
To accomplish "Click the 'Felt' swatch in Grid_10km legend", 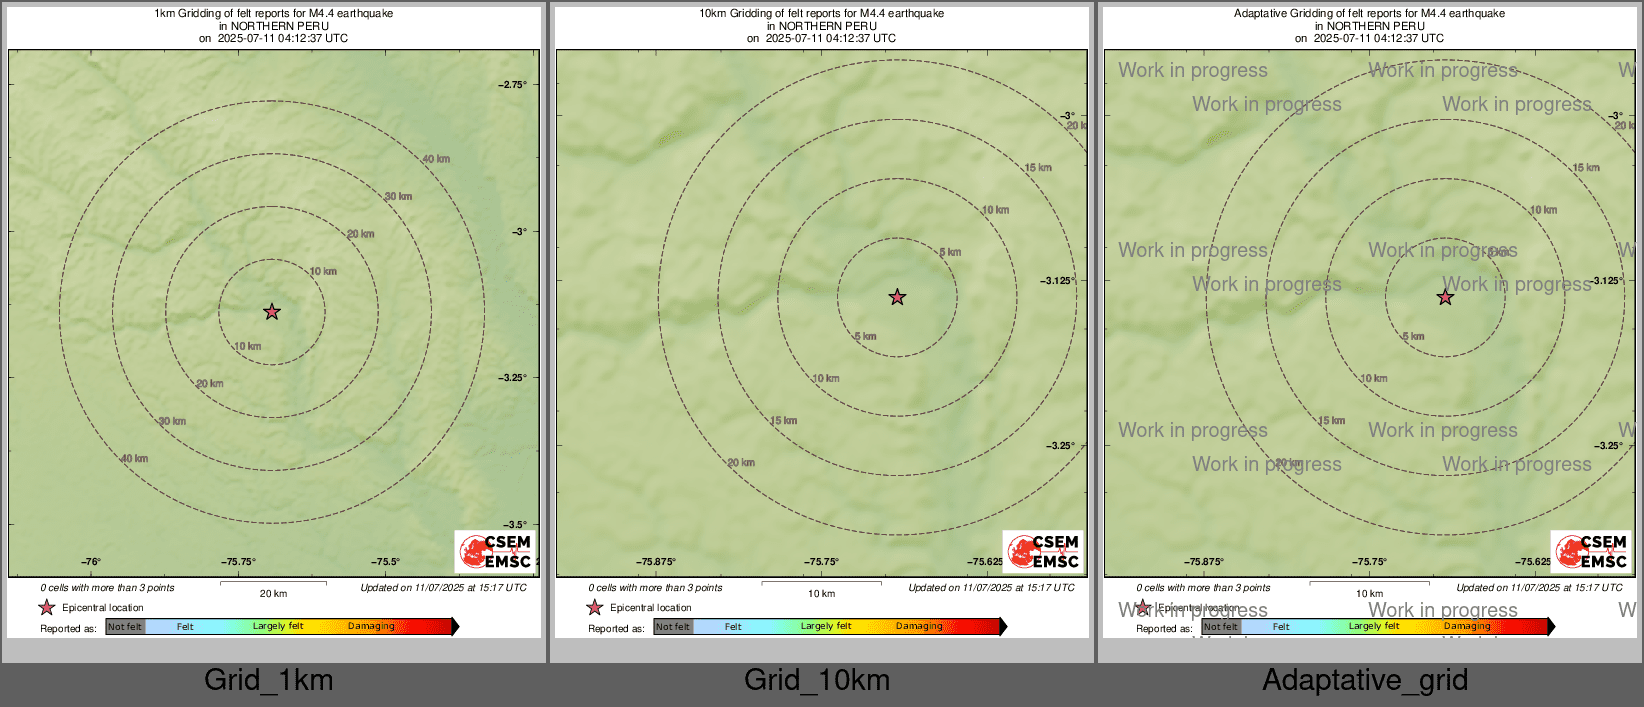I will [733, 627].
